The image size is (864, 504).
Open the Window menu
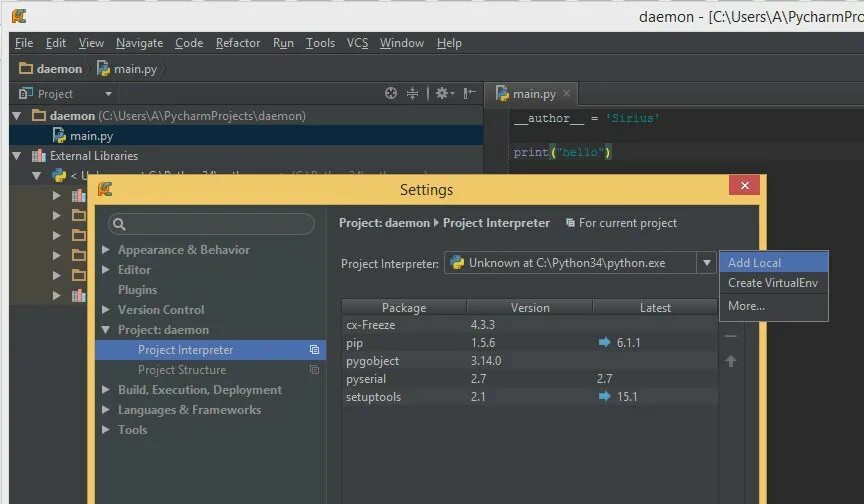click(x=402, y=43)
